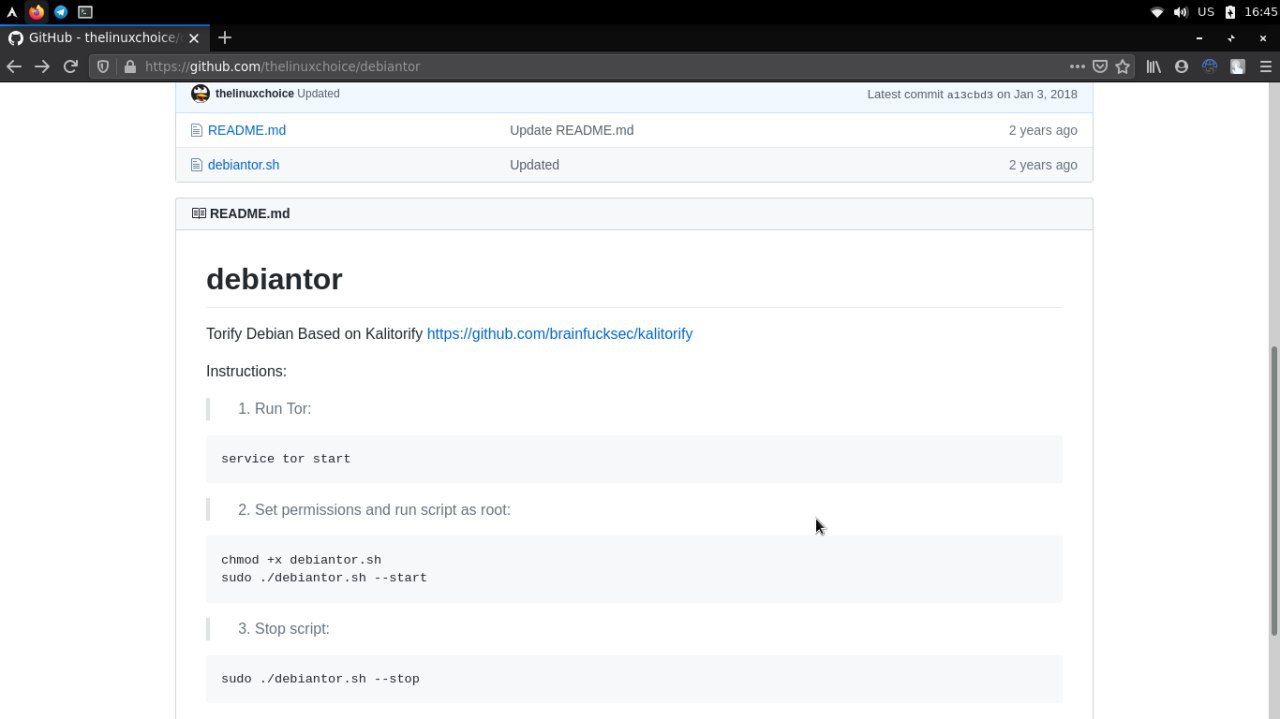Go back to the previous page

click(14, 66)
